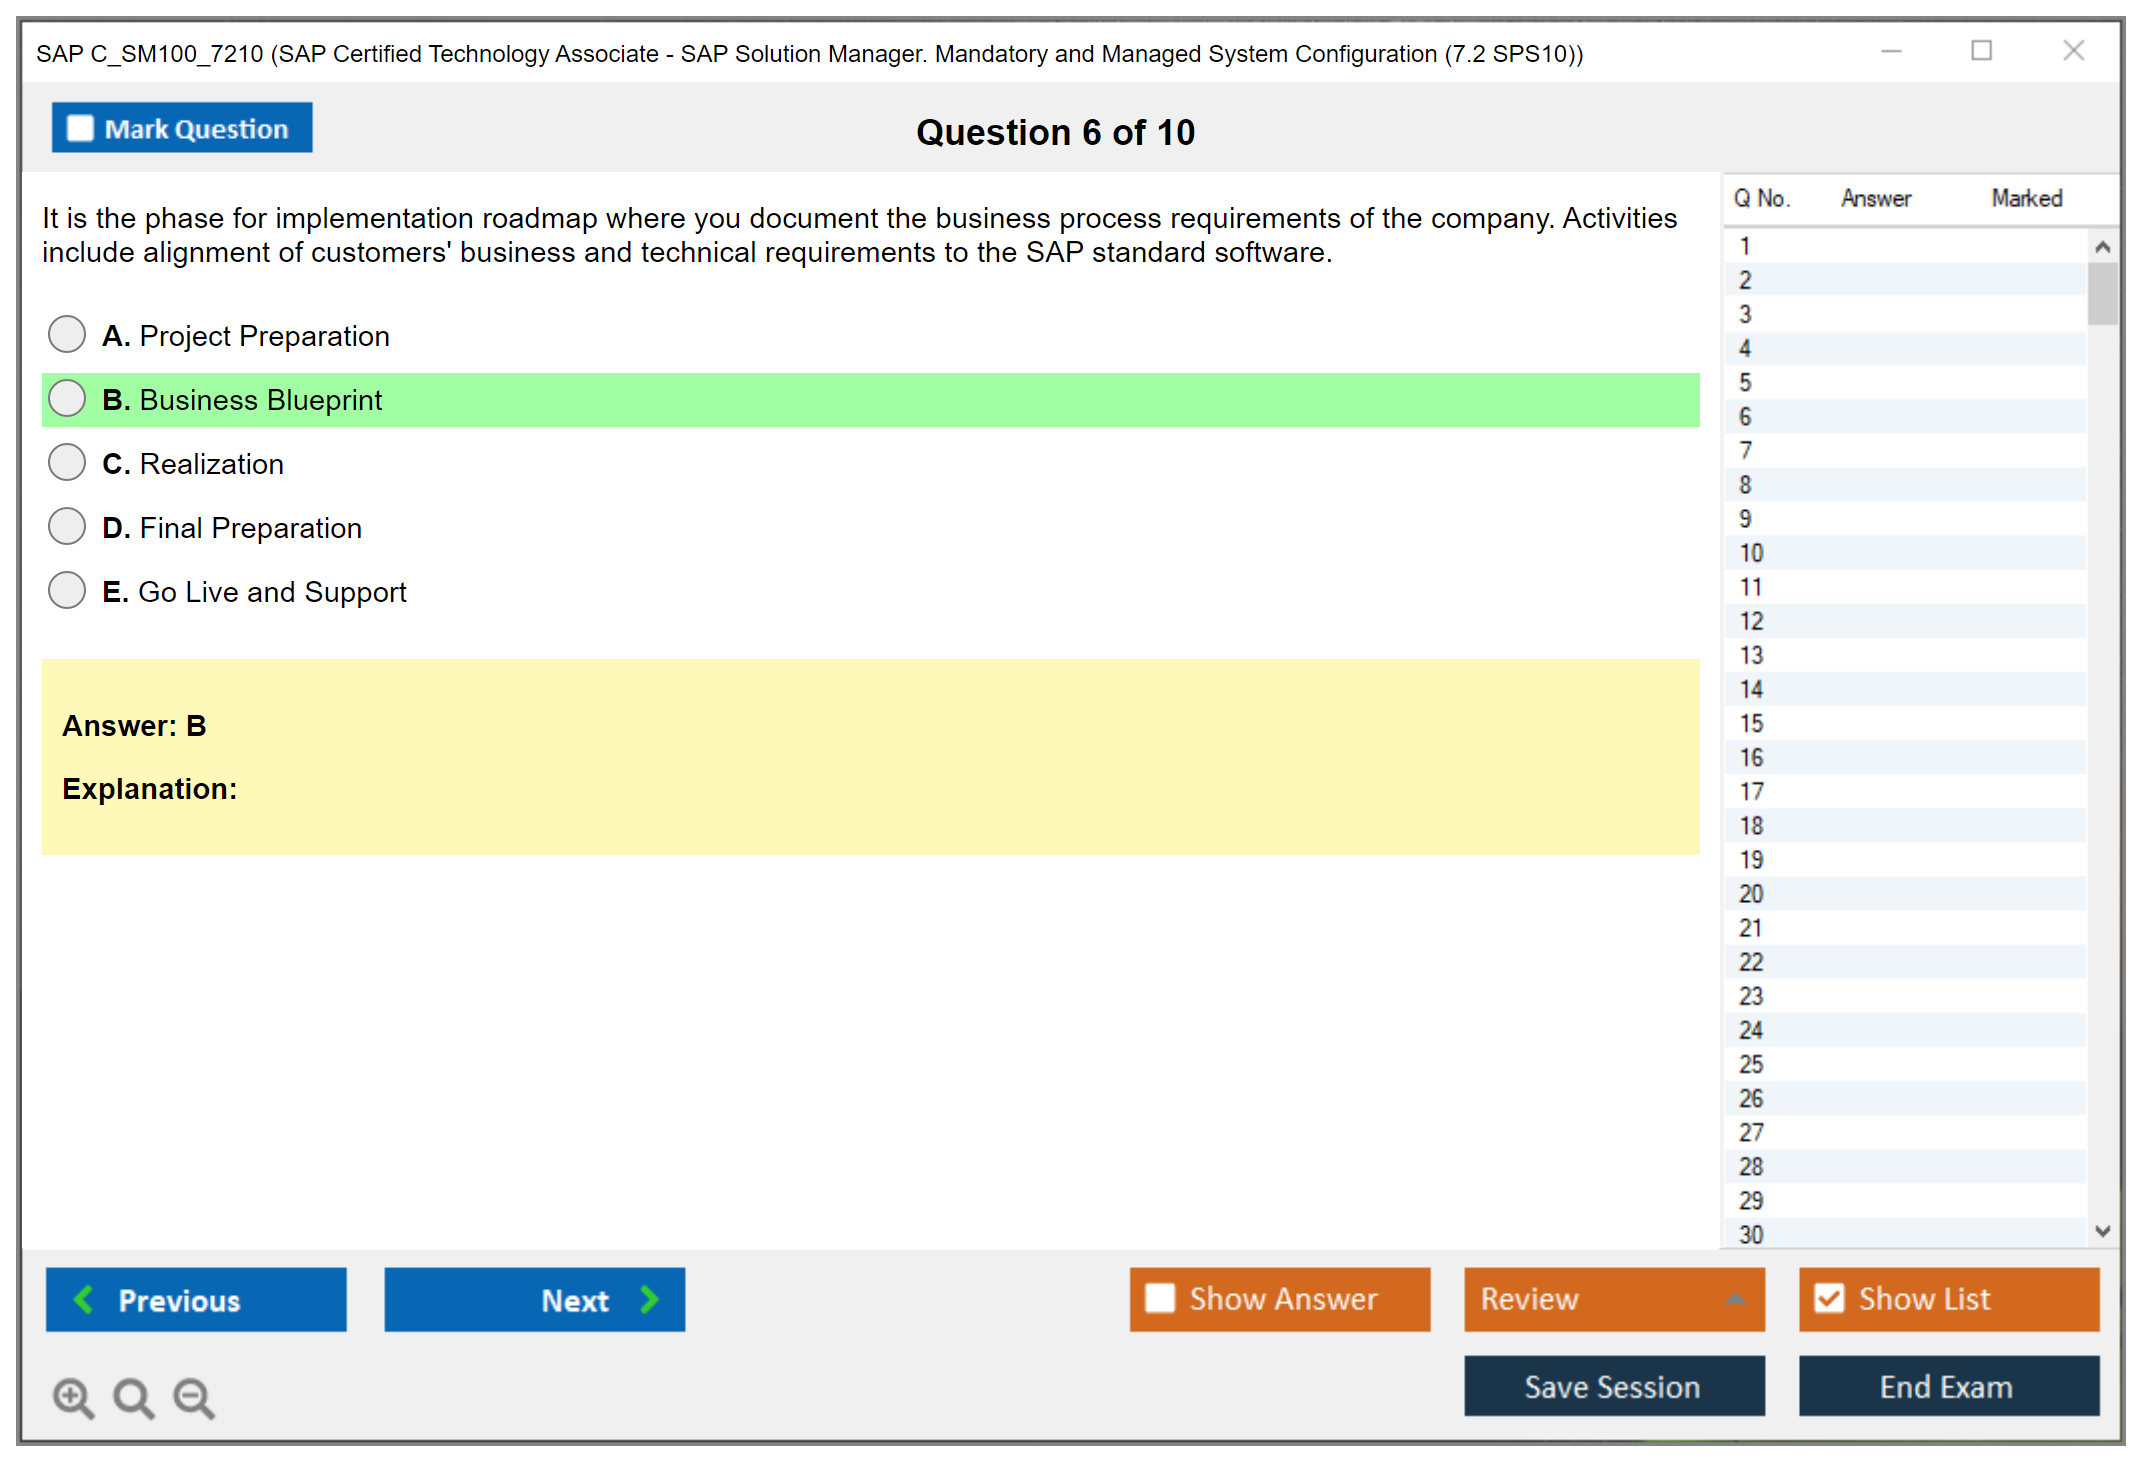Image resolution: width=2150 pixels, height=1470 pixels.
Task: Open the Review dropdown menu
Action: pos(1735,1299)
